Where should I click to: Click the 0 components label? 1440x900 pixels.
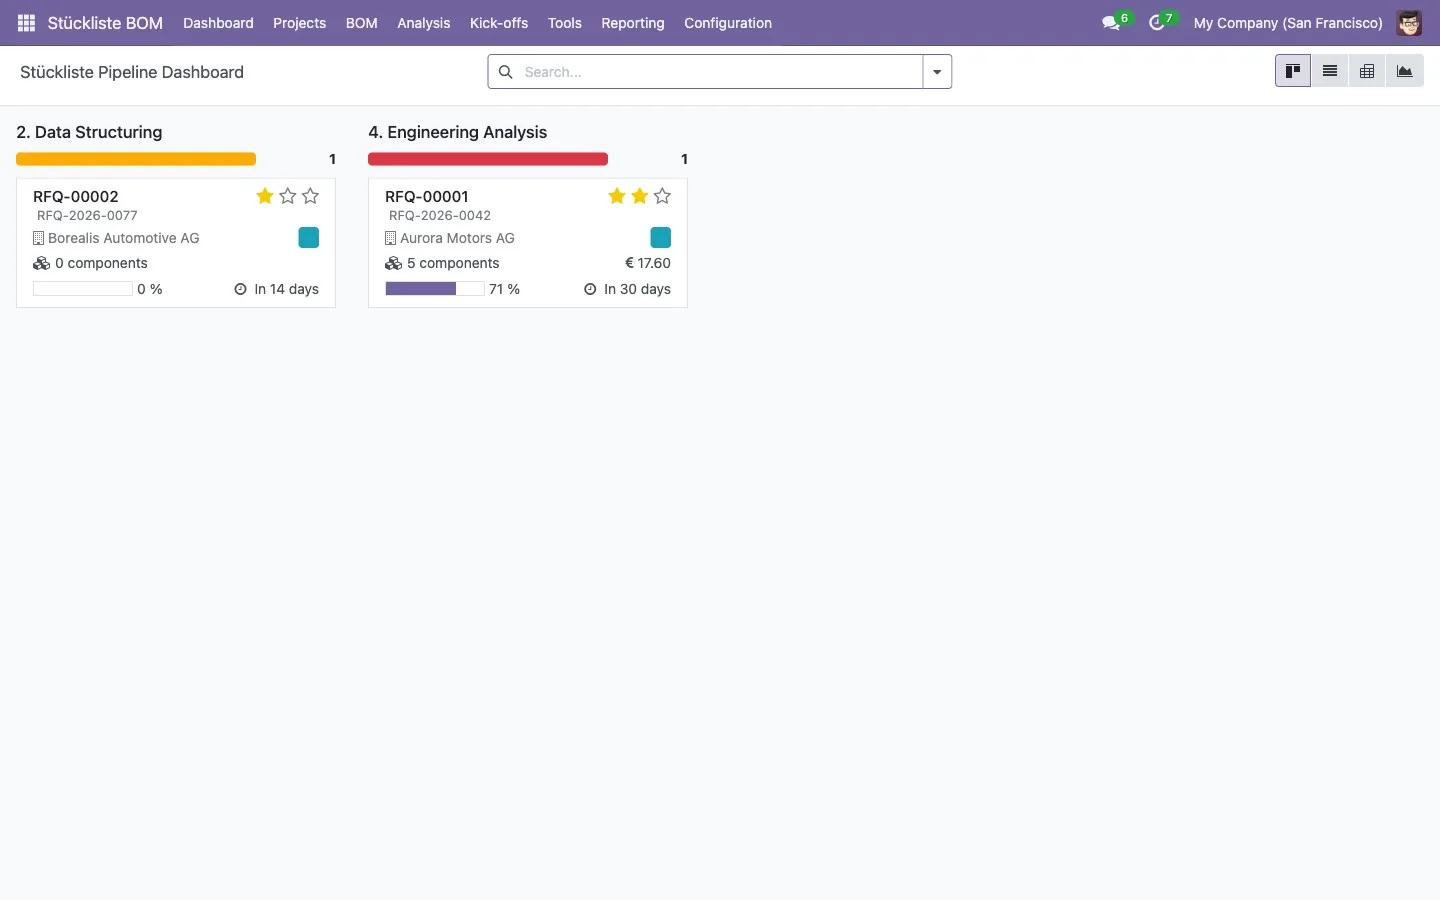point(101,263)
